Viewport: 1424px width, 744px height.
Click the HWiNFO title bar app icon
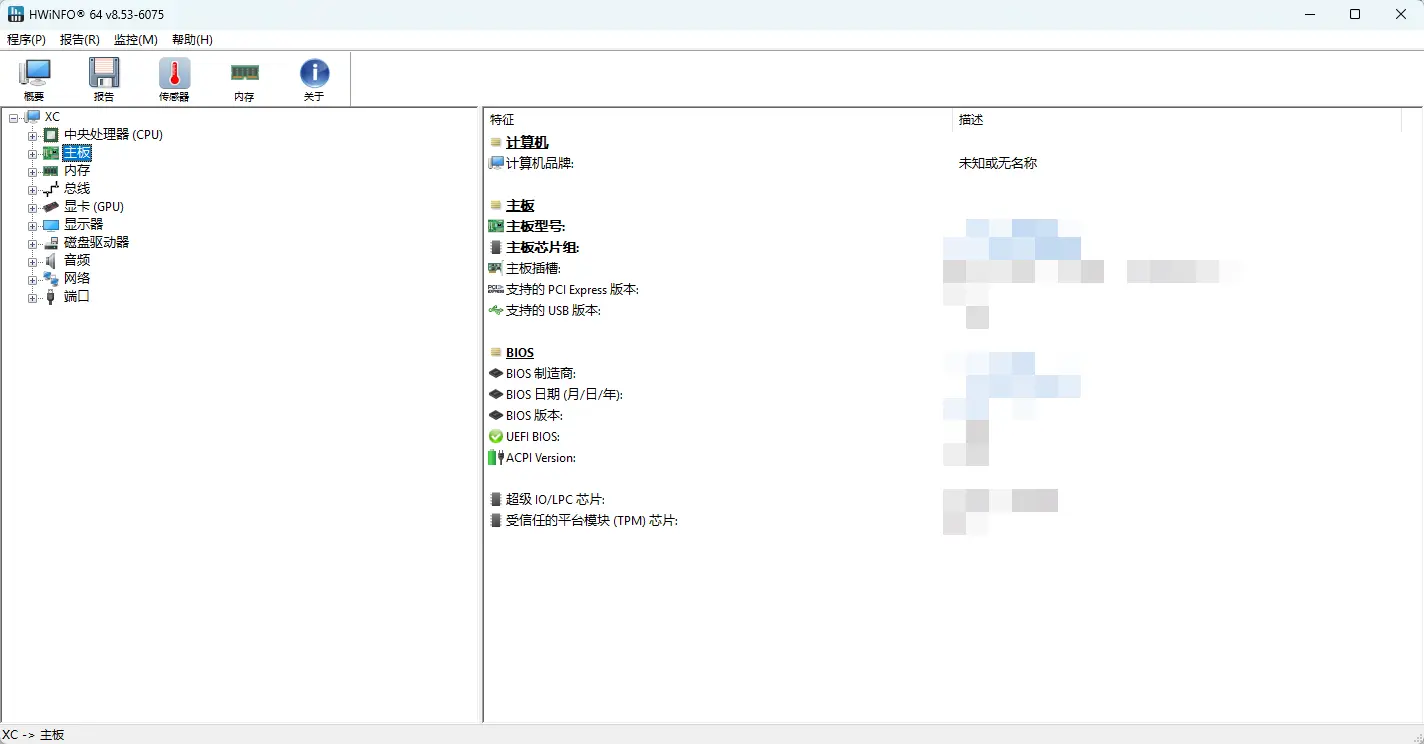pyautogui.click(x=16, y=14)
